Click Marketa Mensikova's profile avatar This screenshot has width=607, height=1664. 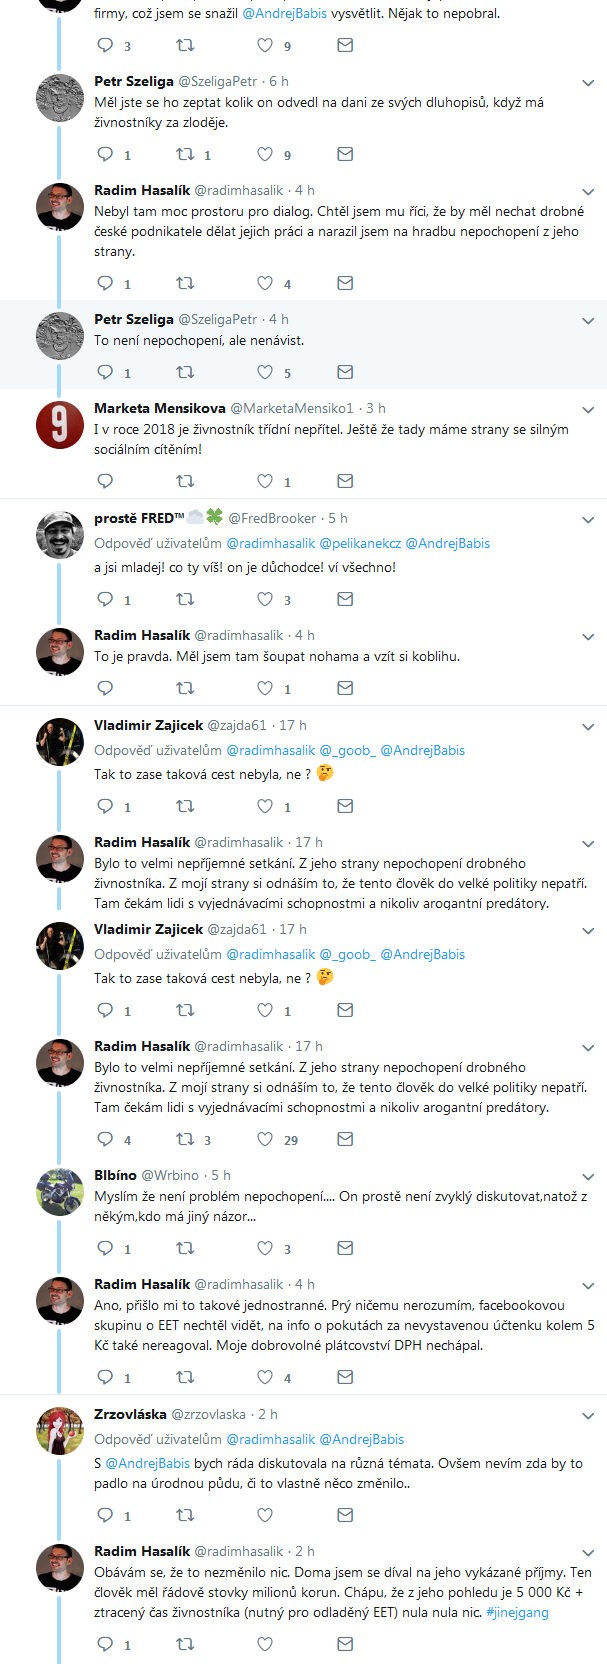pyautogui.click(x=60, y=425)
